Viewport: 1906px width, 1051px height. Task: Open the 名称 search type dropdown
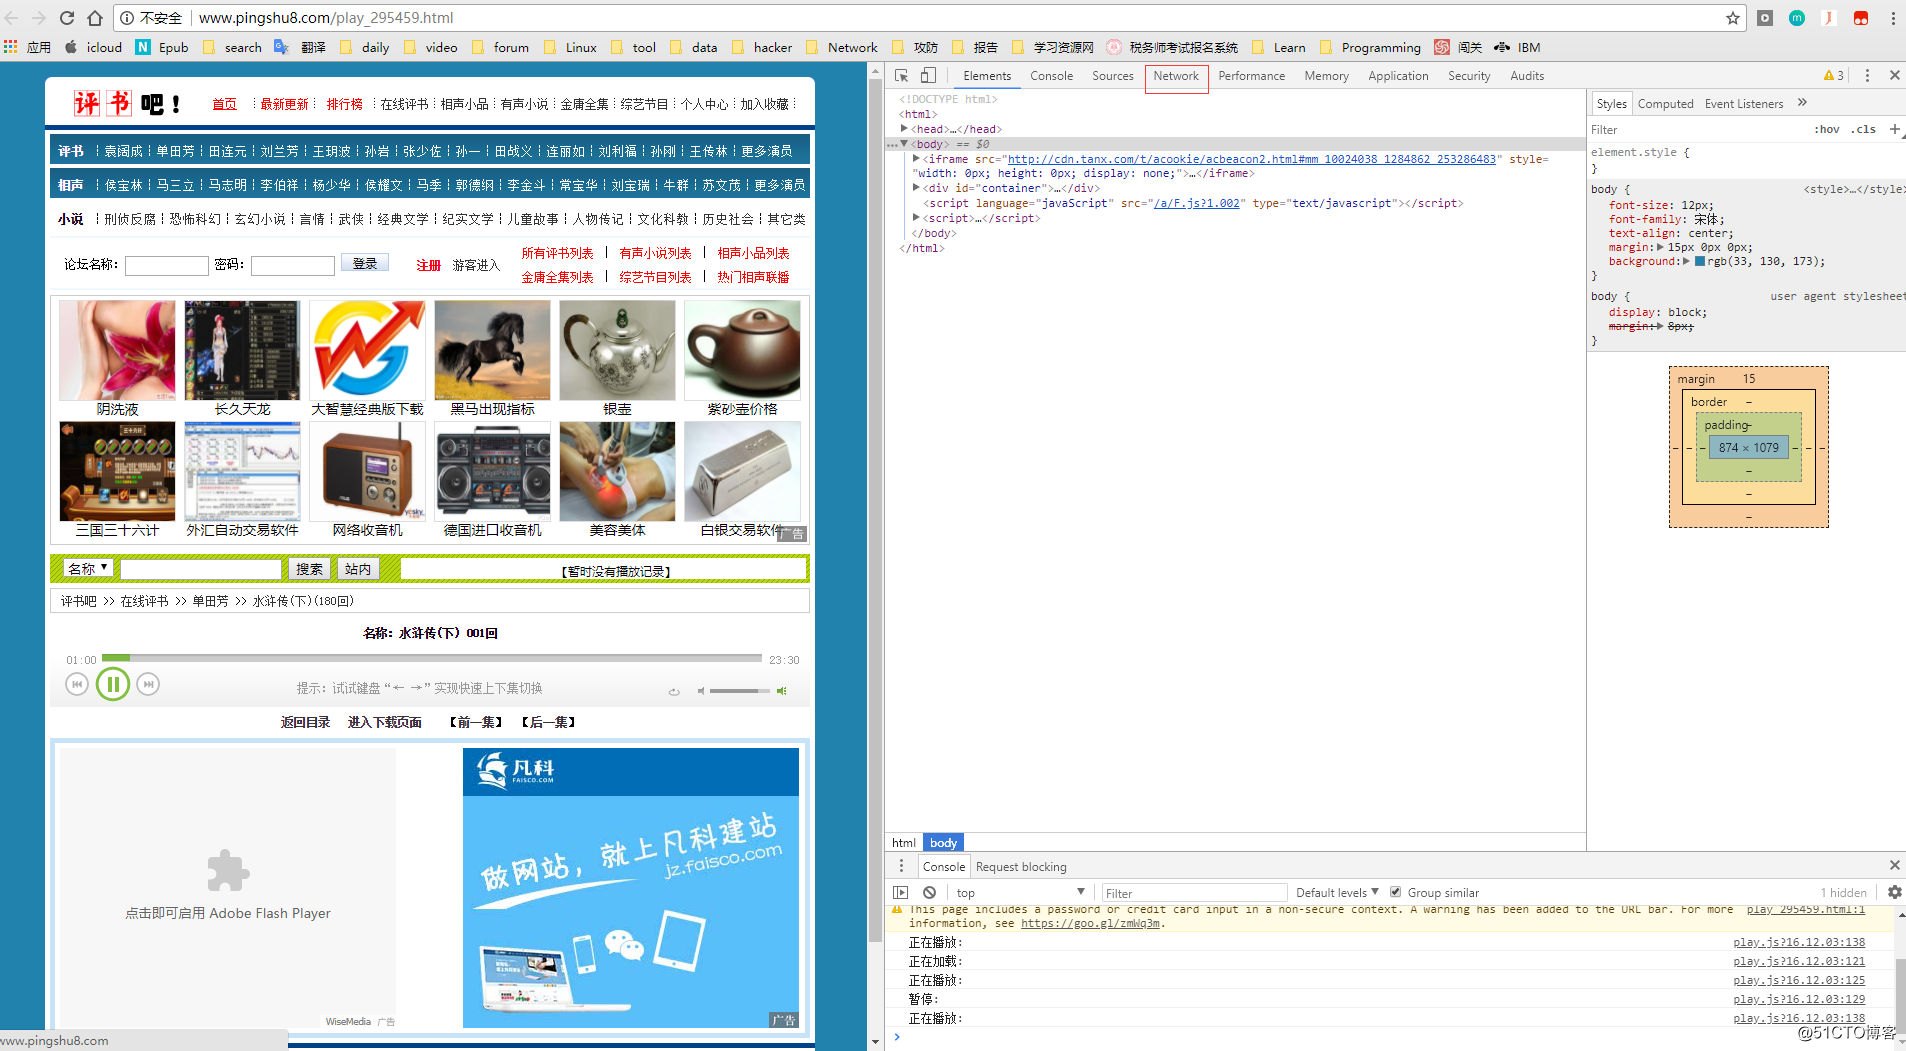coord(88,568)
